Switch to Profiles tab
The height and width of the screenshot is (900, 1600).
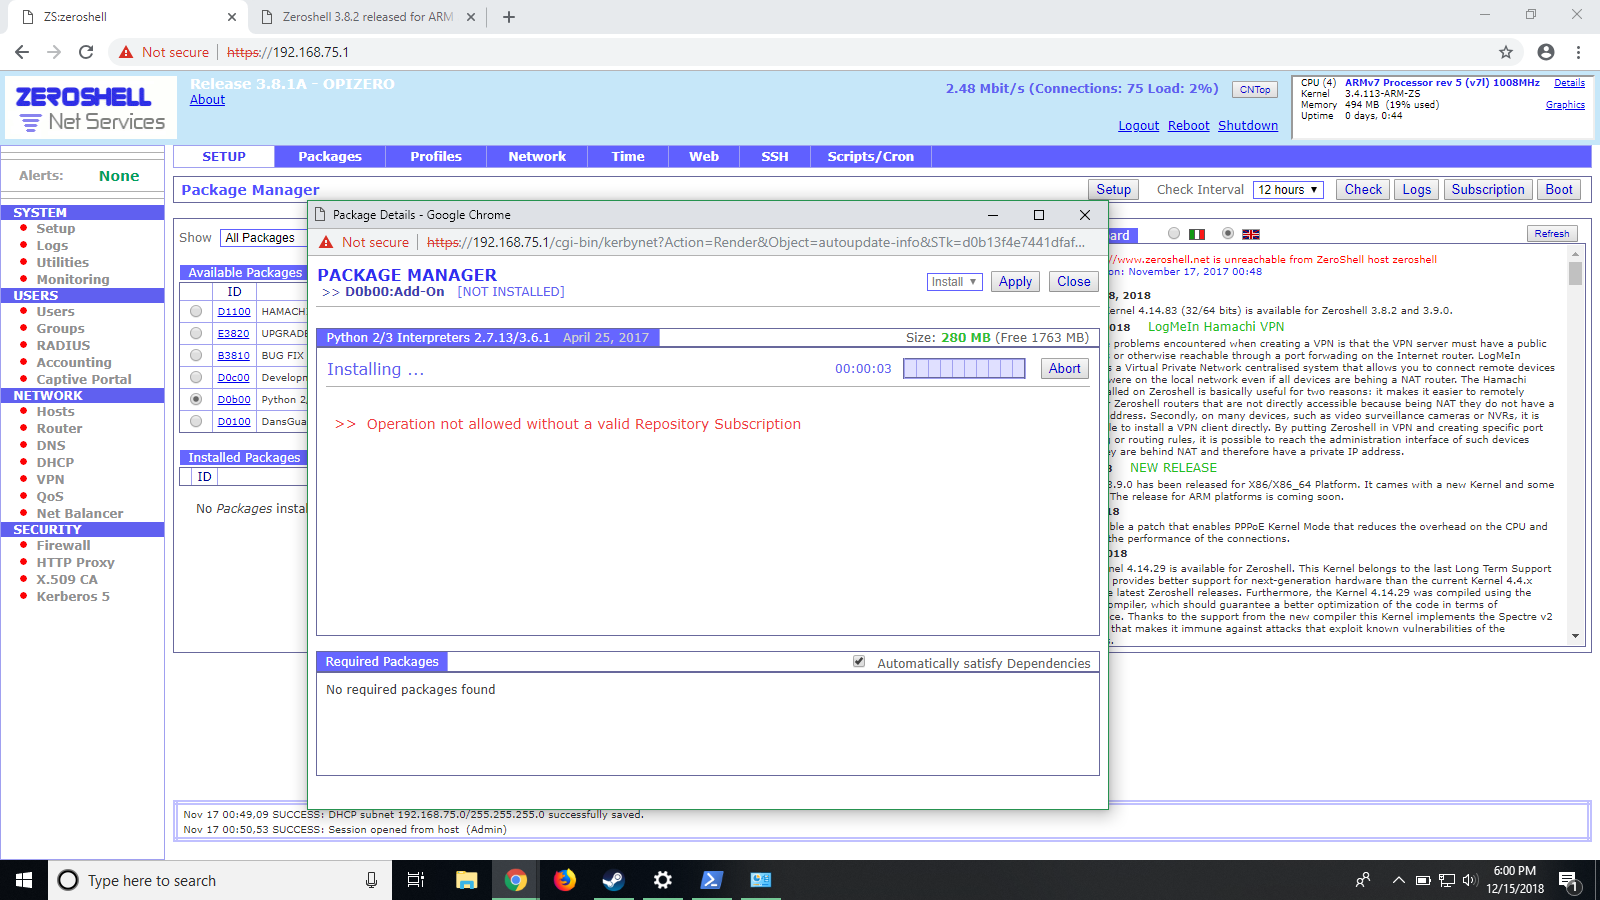(x=436, y=157)
